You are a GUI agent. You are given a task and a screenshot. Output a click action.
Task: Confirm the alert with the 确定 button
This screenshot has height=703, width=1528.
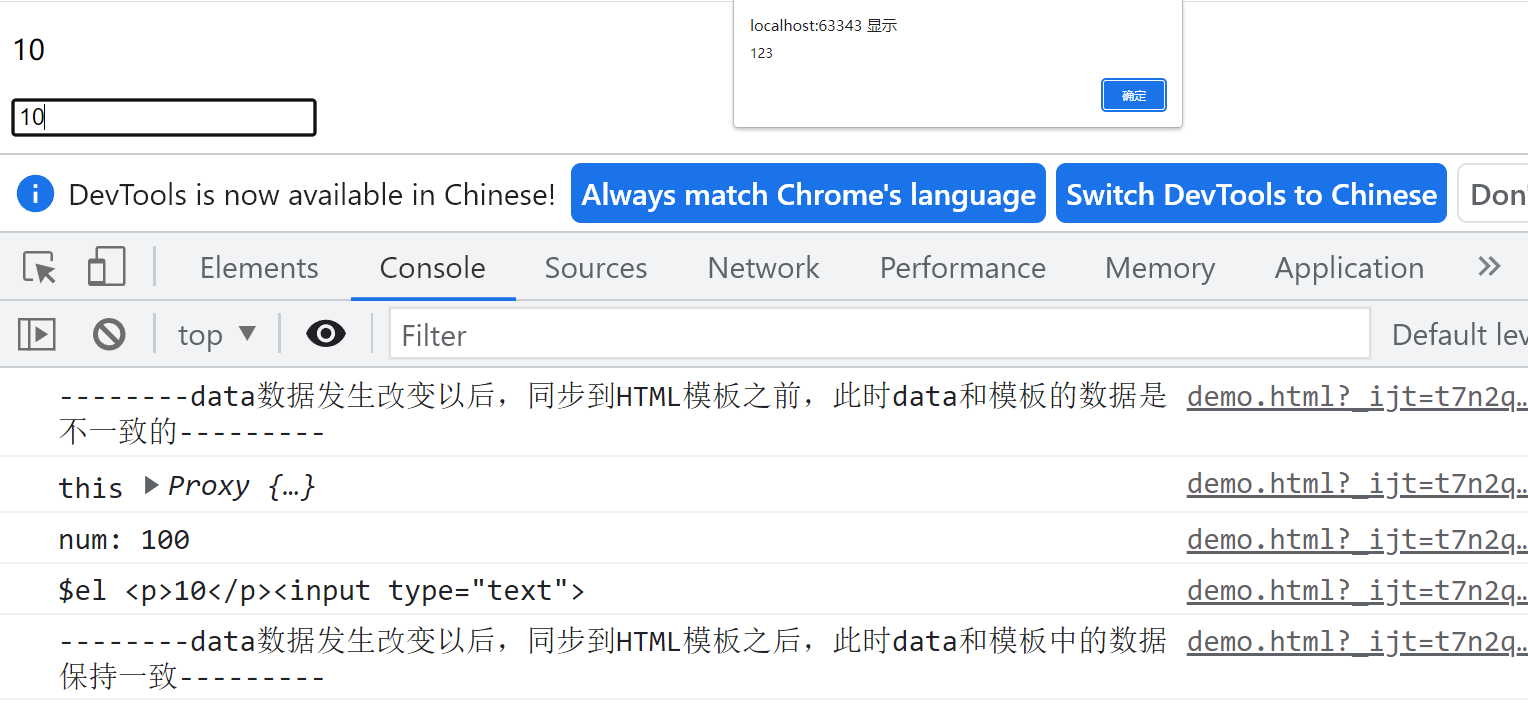[1134, 96]
